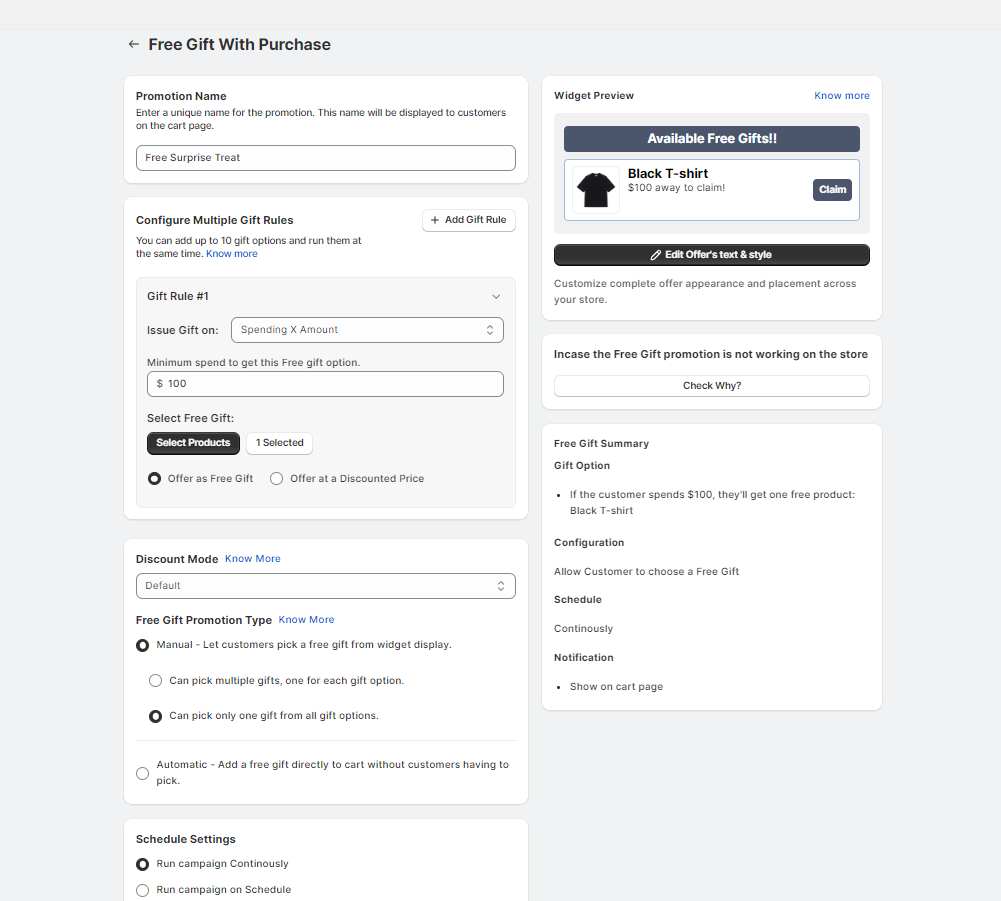Click the Black T-shirt product thumbnail

[596, 190]
